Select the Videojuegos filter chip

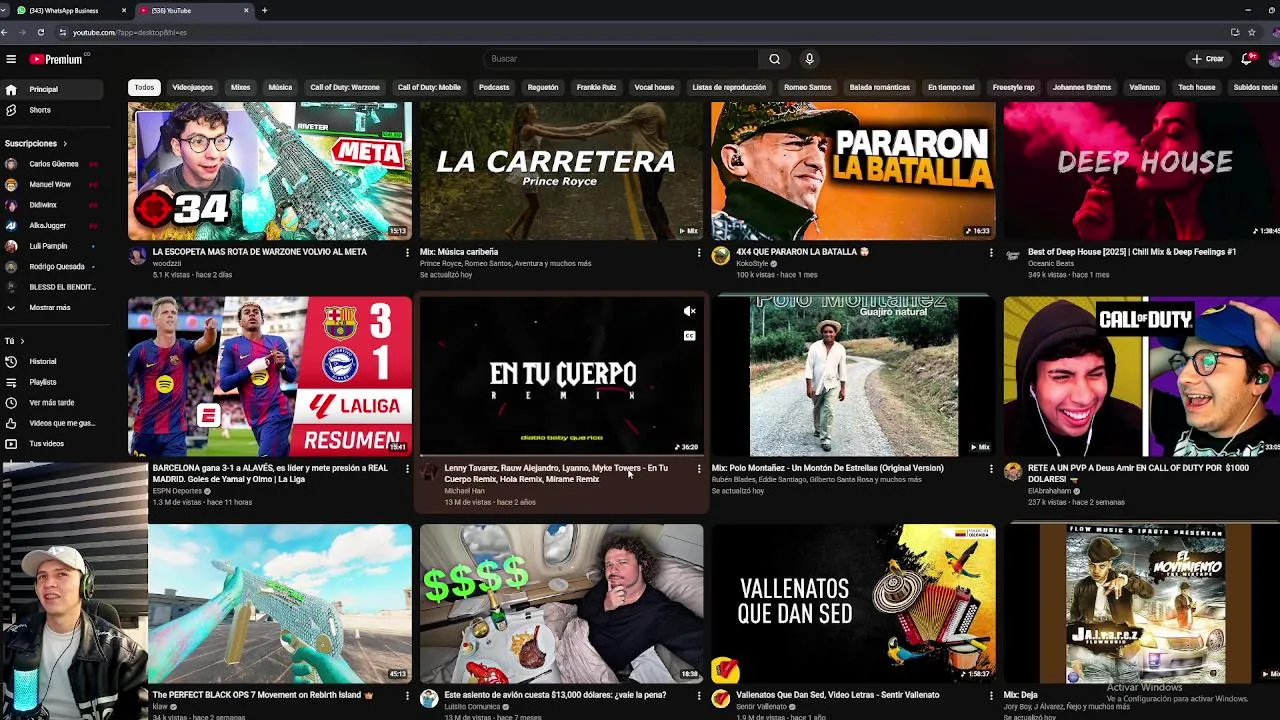192,87
